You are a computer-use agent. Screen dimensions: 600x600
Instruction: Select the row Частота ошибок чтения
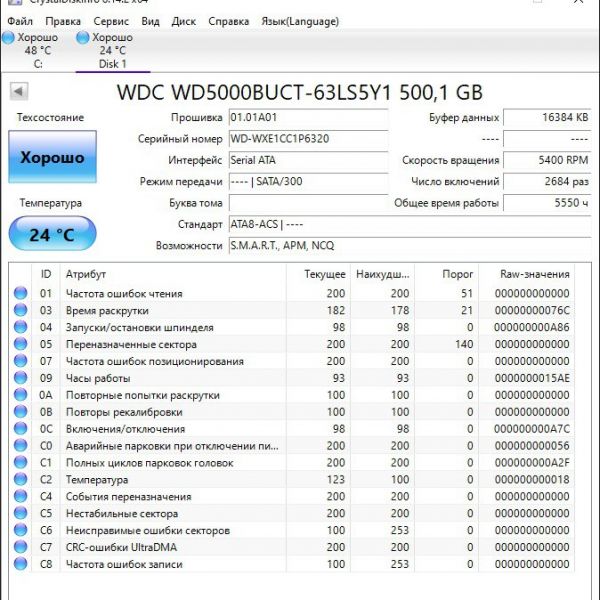tap(292, 293)
